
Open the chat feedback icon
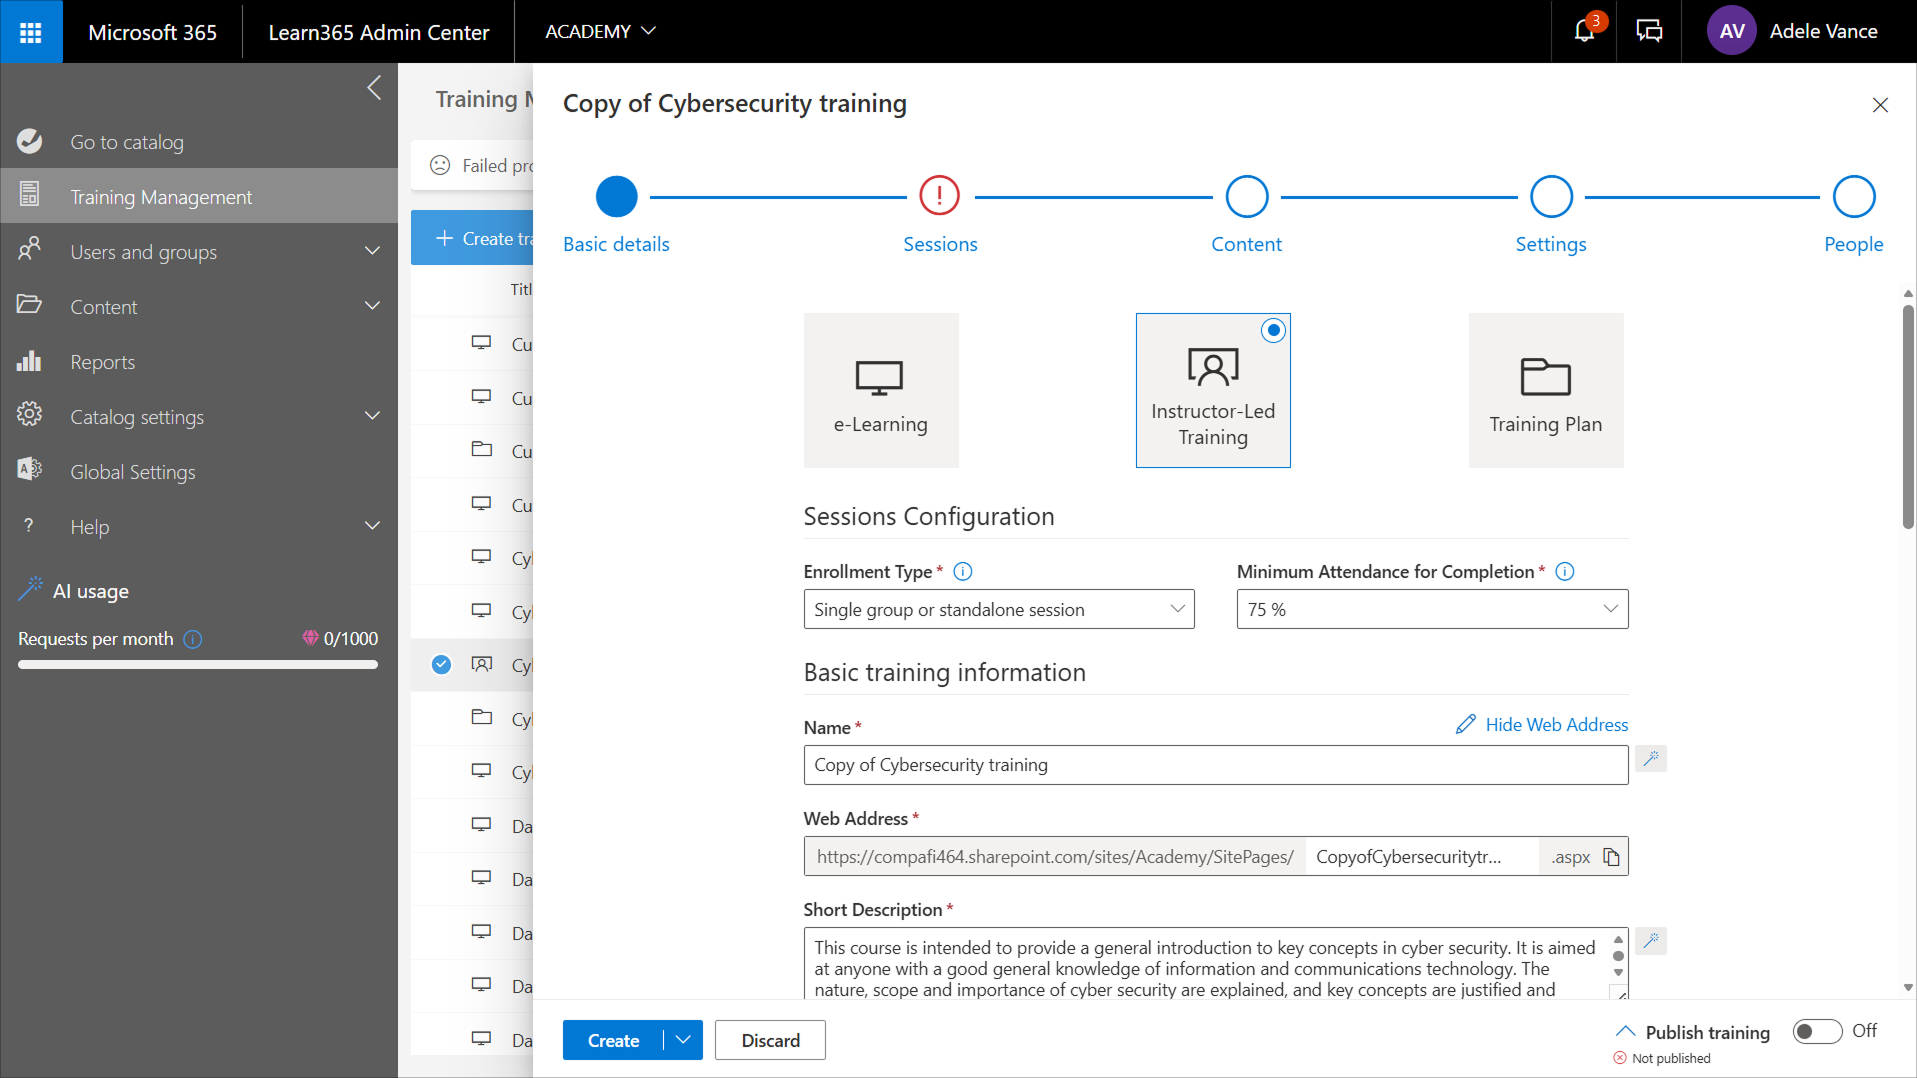pos(1649,32)
